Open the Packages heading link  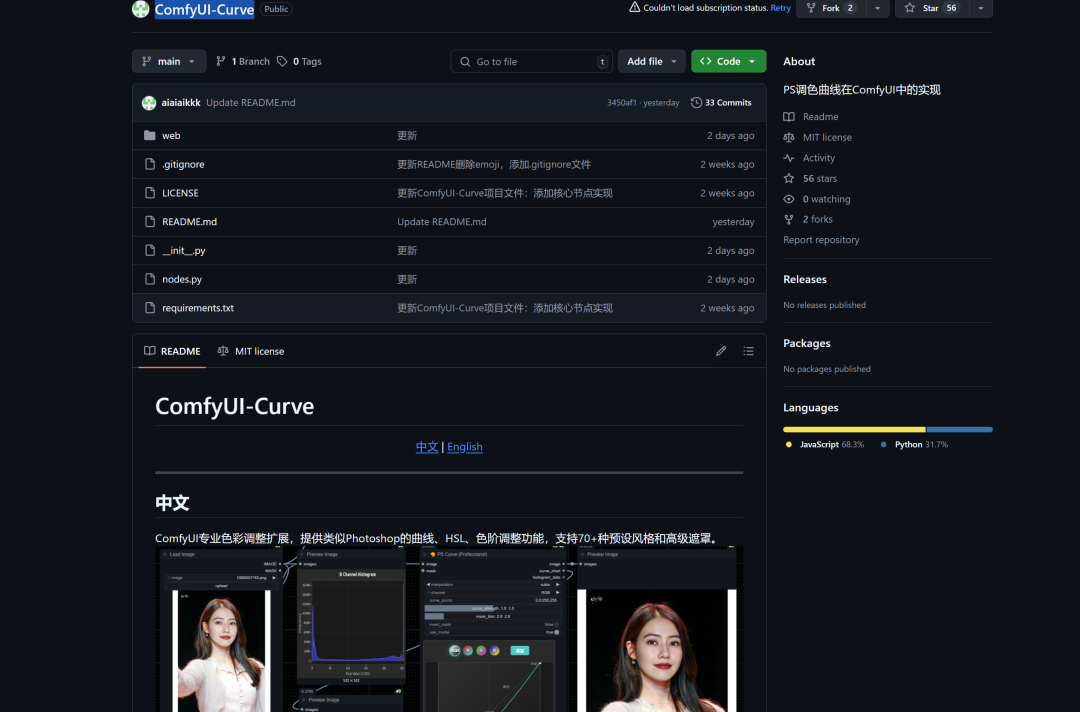(807, 343)
